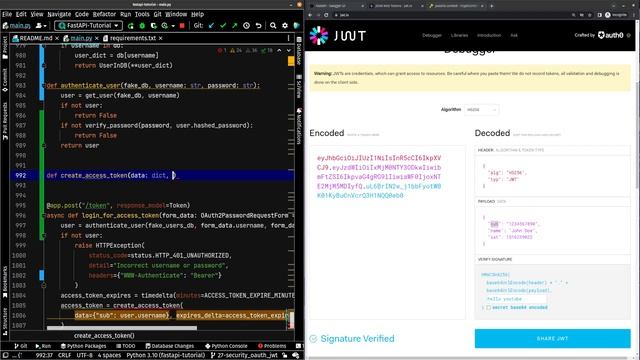Click Run with Coverage icon

point(153,26)
